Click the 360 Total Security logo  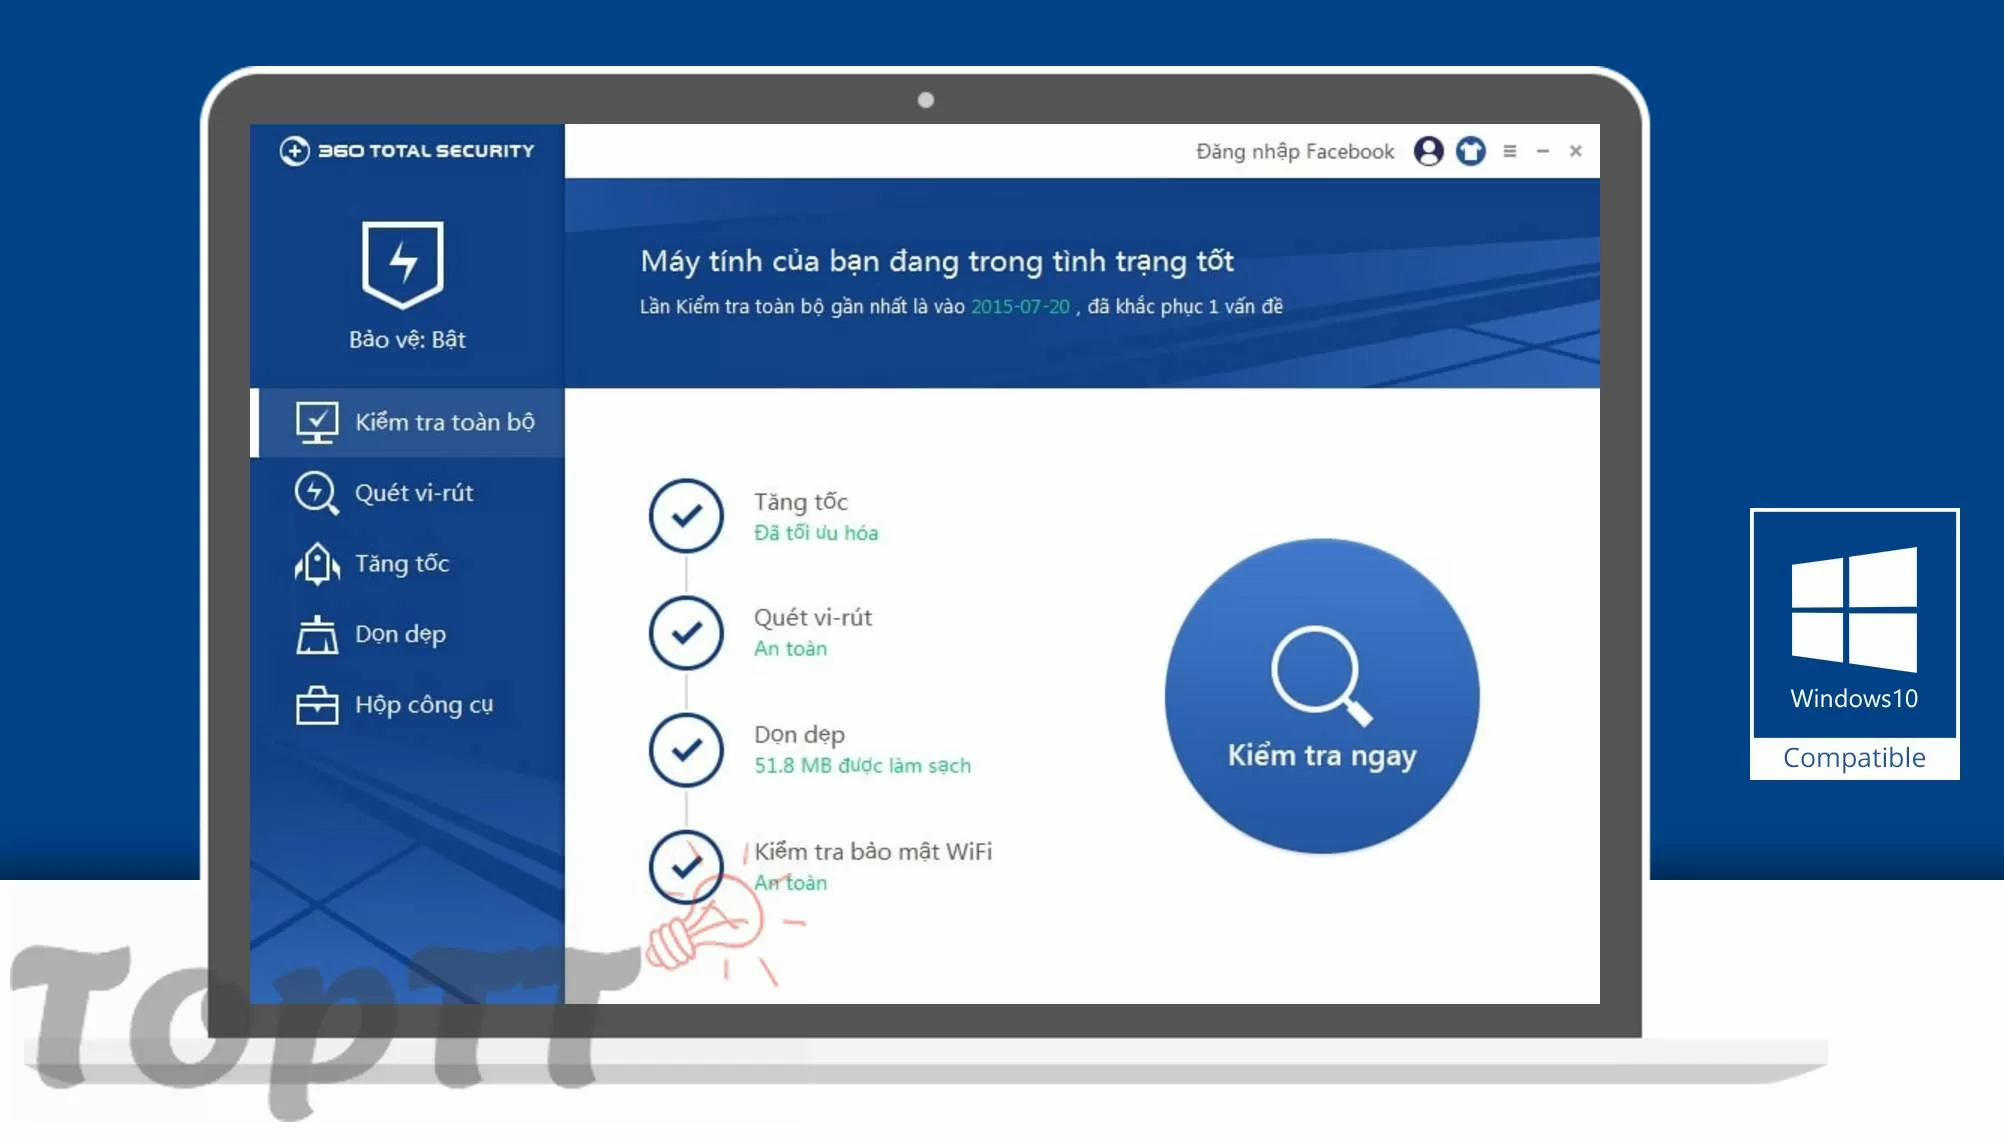click(x=407, y=151)
